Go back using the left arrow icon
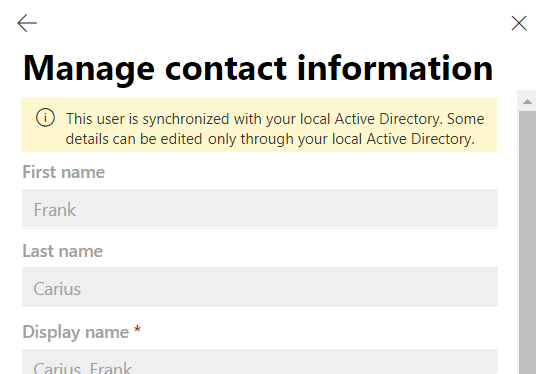Screen dimensions: 538x374 [27, 23]
